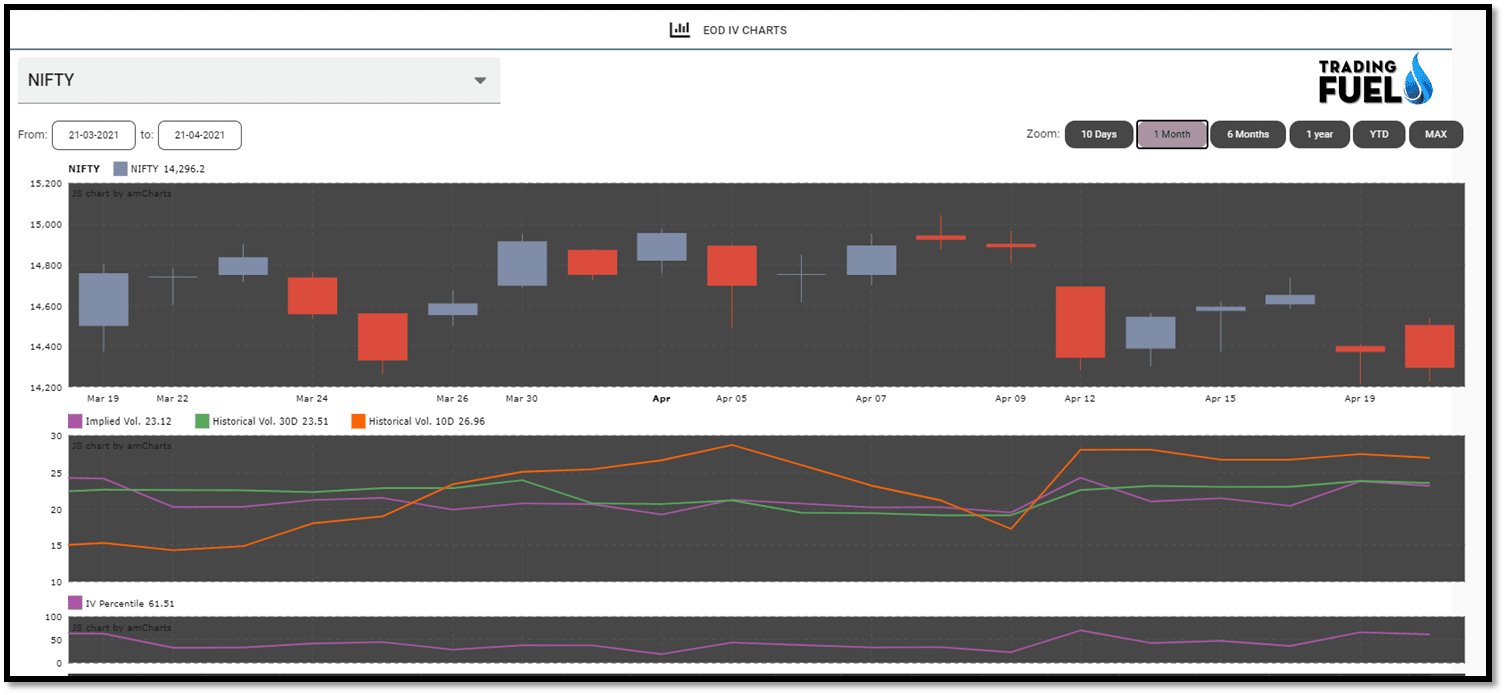Click the Trading Fuel logo
The width and height of the screenshot is (1505, 695).
coord(1375,80)
